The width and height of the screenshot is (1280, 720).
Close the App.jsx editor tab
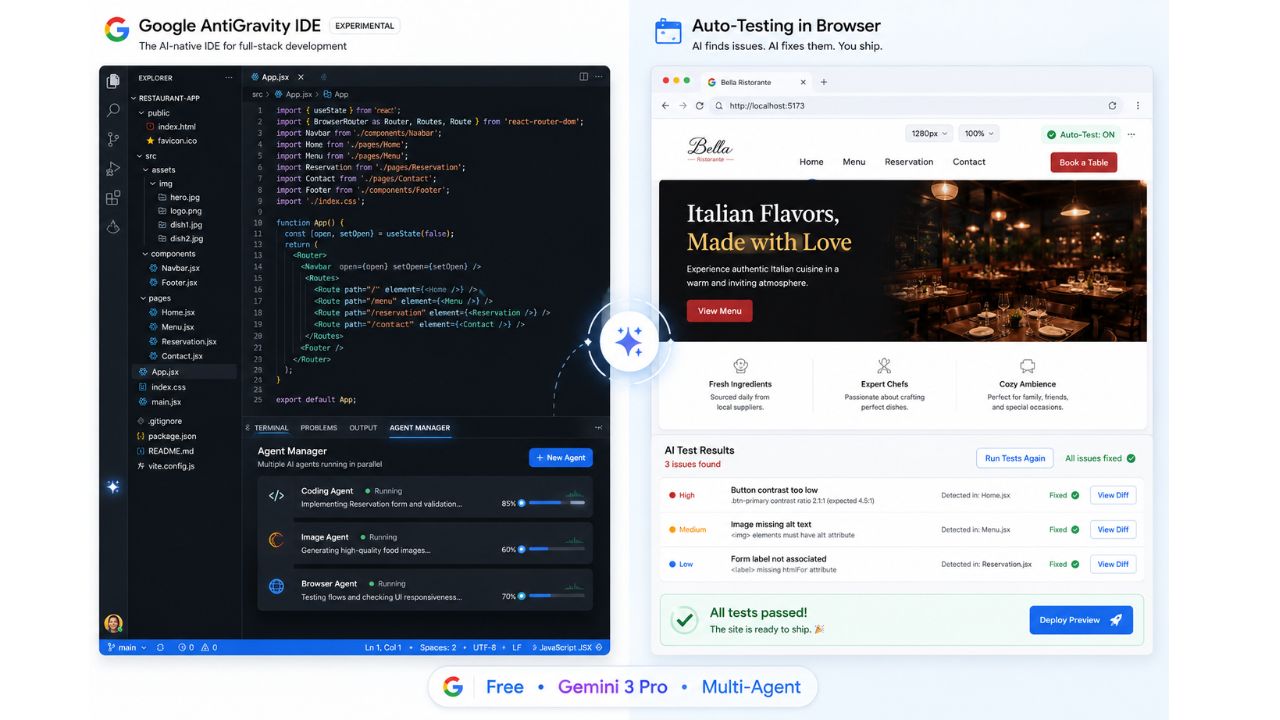pyautogui.click(x=299, y=77)
